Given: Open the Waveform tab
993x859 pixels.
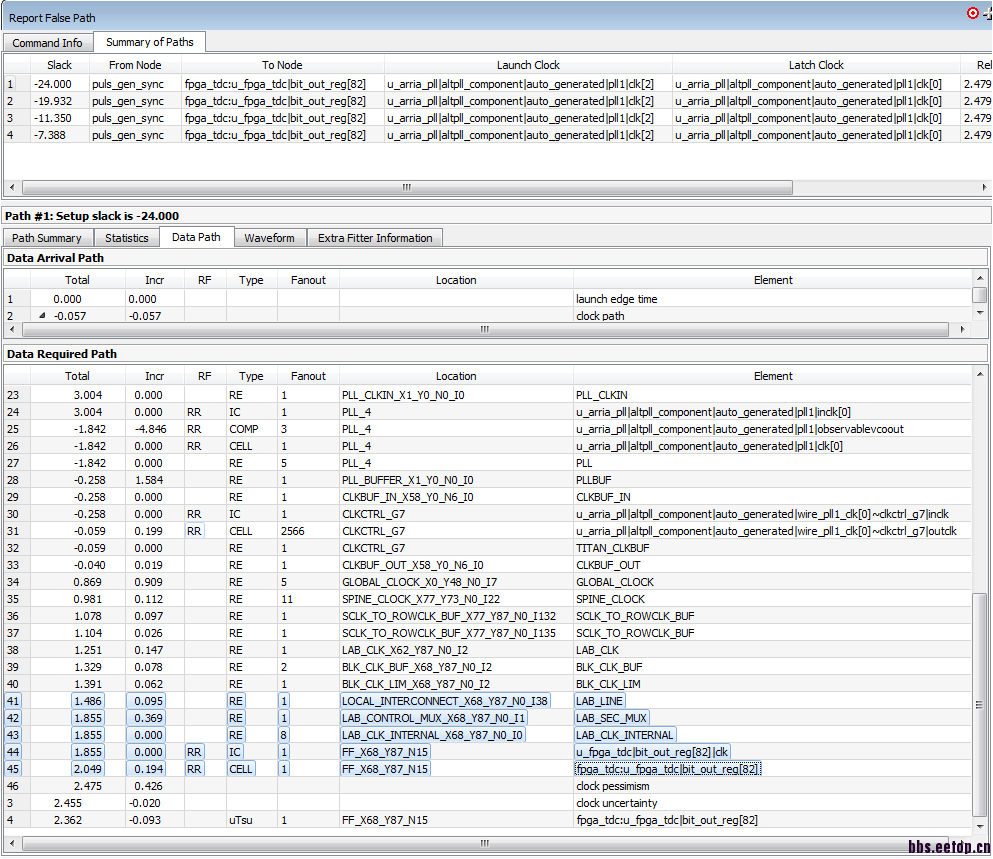Looking at the screenshot, I should point(269,238).
